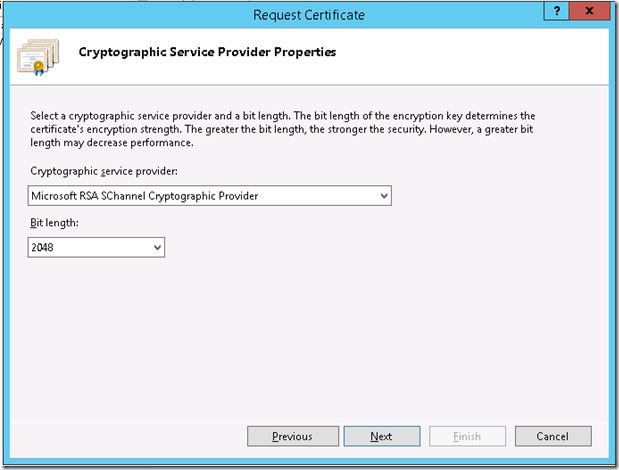Select the Microsoft RSA SChannel provider field
This screenshot has height=470, width=619.
[x=210, y=196]
